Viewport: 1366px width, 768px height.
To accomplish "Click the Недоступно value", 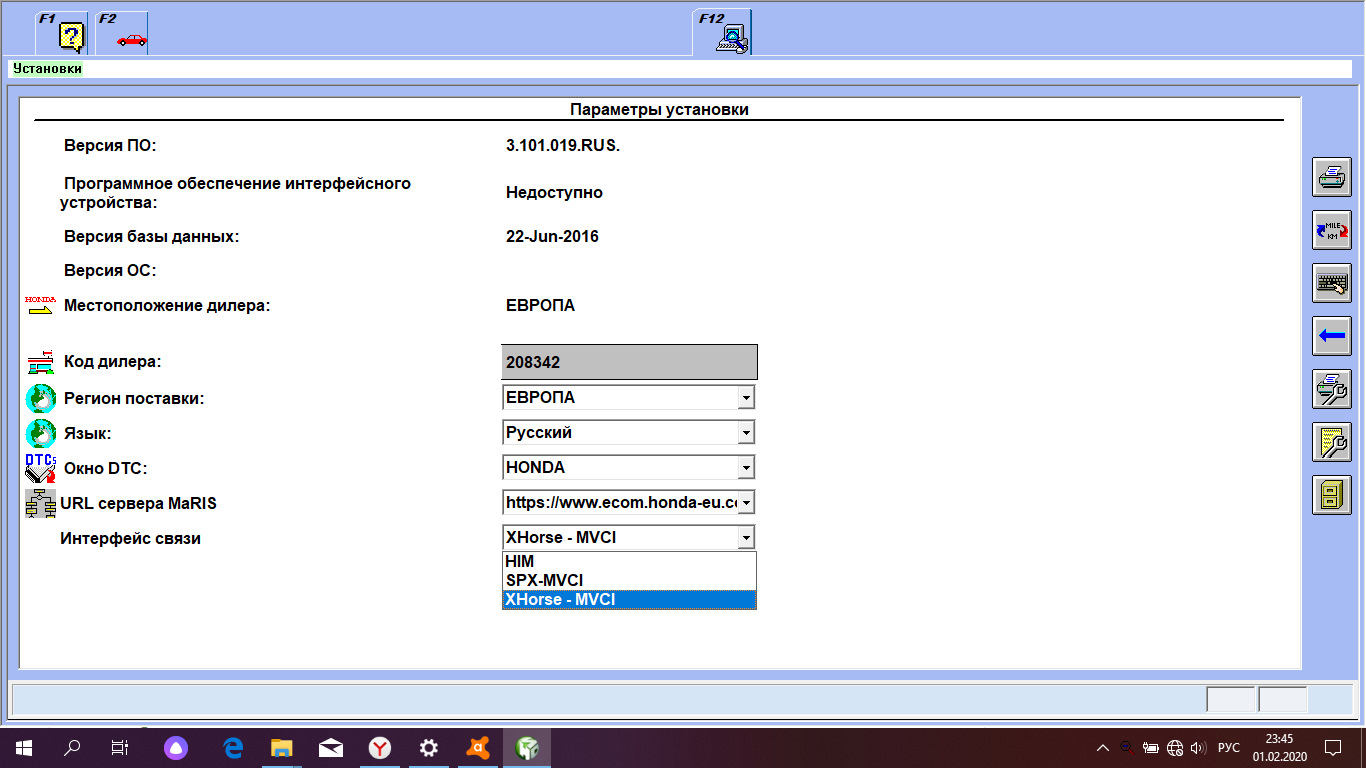I will click(554, 193).
